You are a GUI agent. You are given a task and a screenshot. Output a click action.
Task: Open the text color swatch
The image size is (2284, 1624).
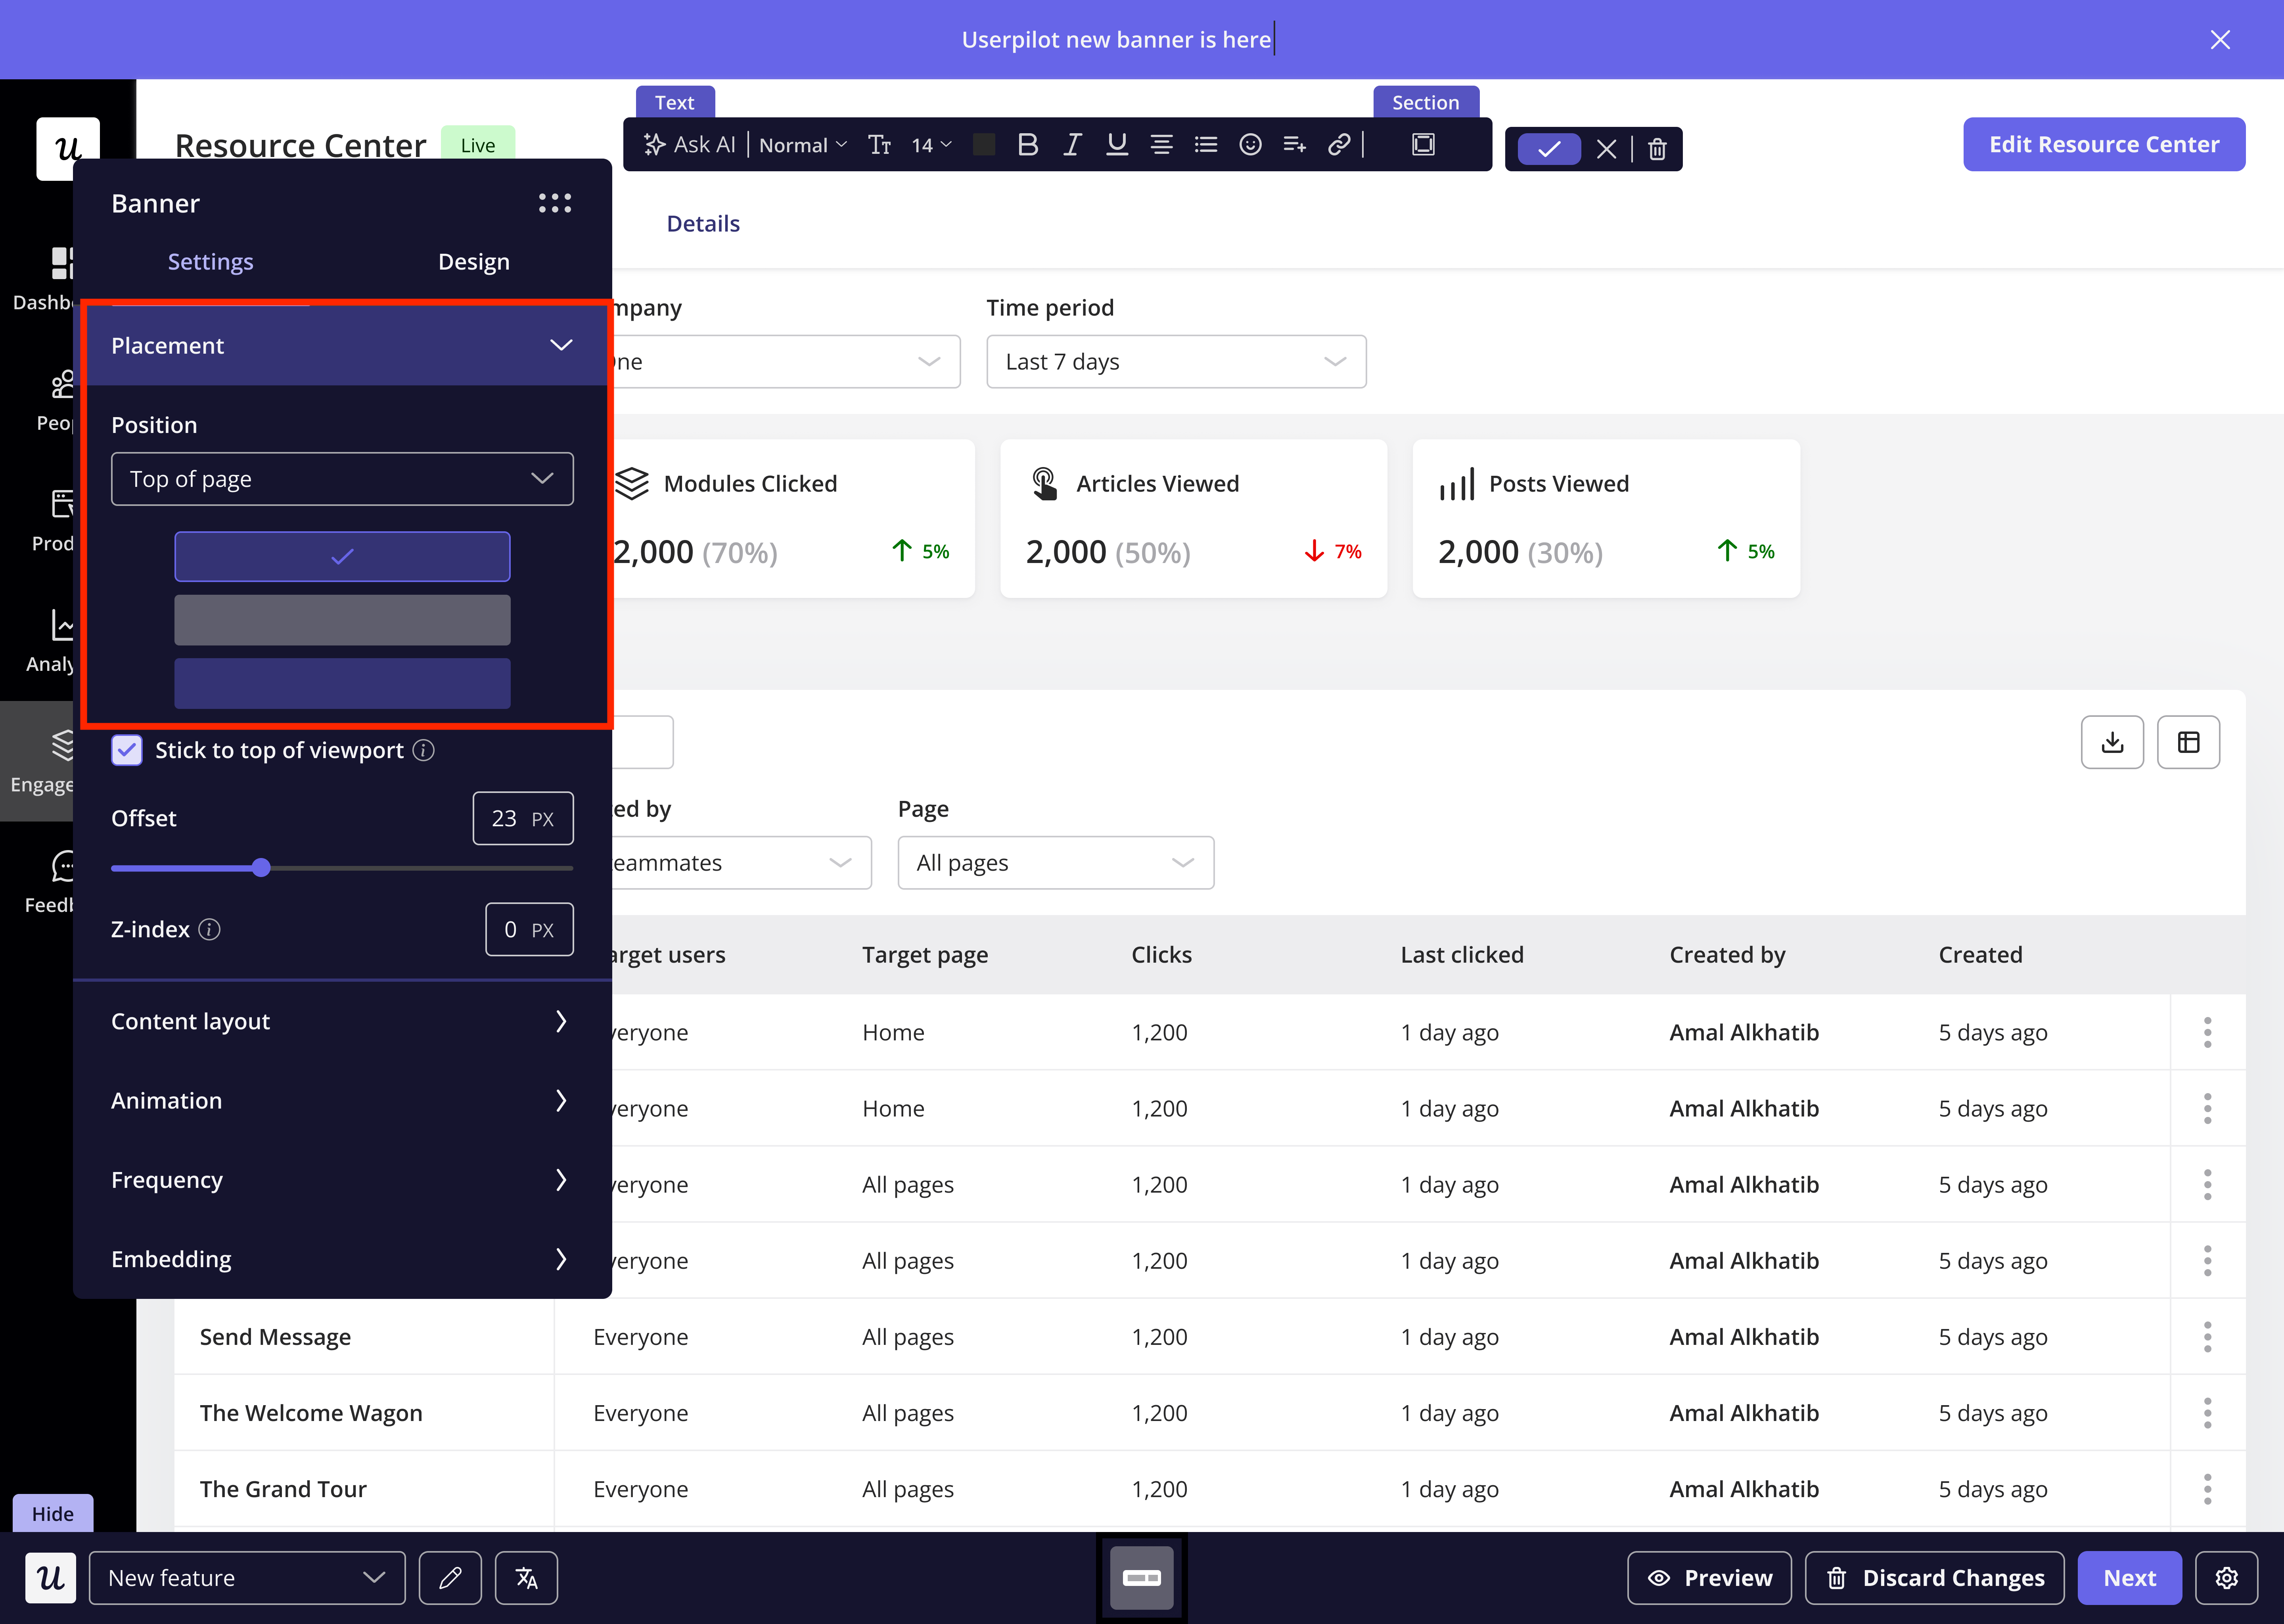pyautogui.click(x=984, y=145)
